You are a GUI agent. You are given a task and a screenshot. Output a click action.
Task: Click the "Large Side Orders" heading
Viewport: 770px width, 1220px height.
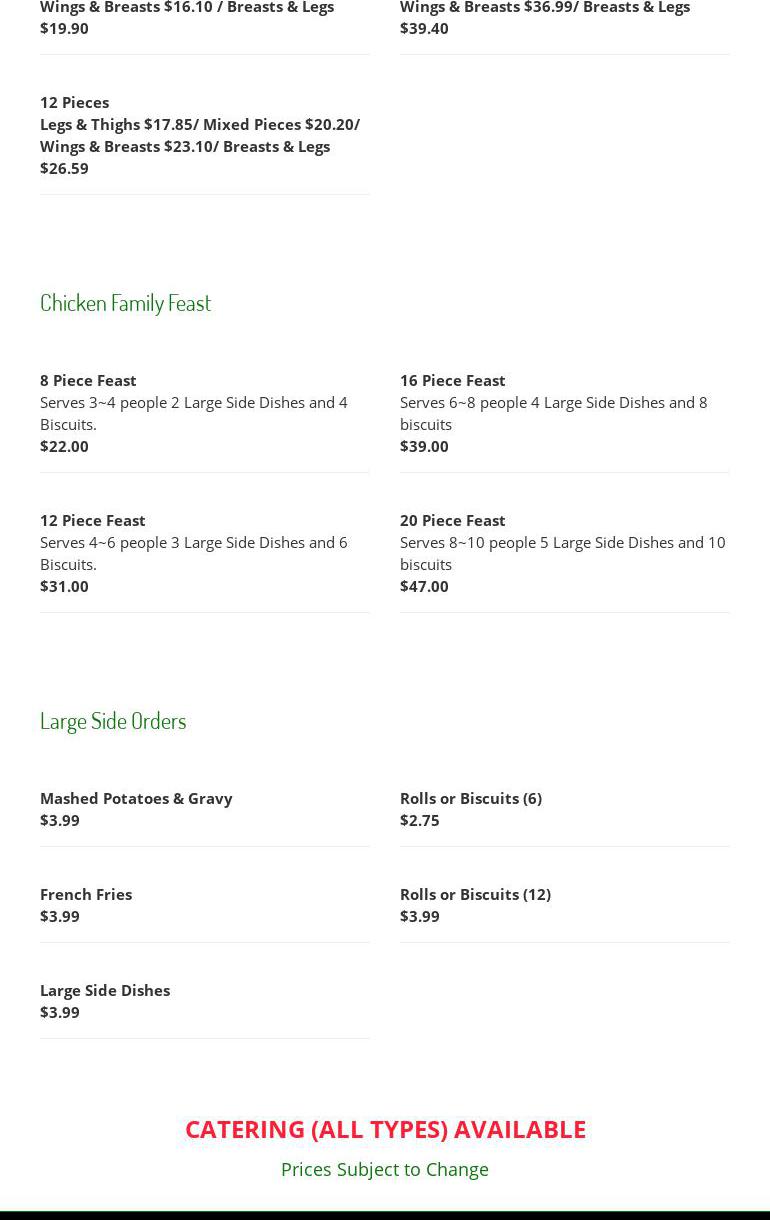coord(113,720)
